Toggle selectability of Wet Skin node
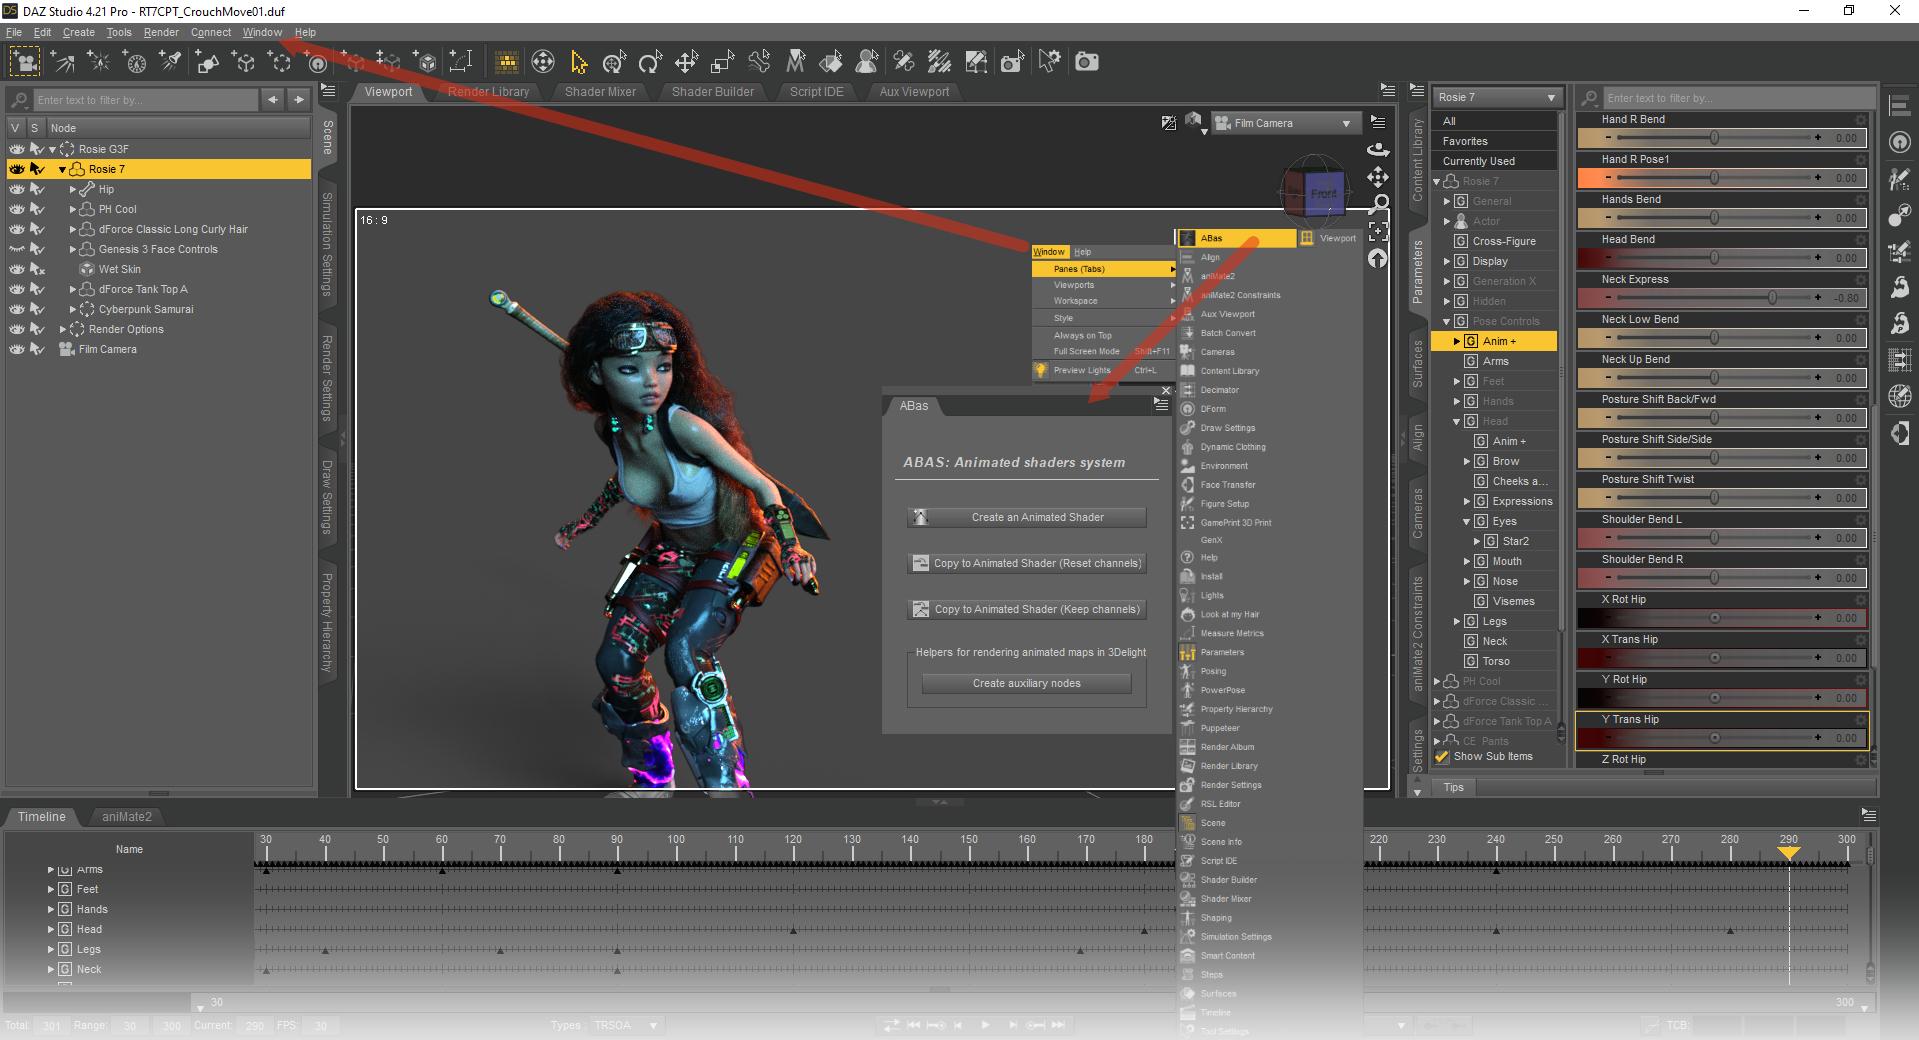The width and height of the screenshot is (1919, 1040). click(x=38, y=269)
